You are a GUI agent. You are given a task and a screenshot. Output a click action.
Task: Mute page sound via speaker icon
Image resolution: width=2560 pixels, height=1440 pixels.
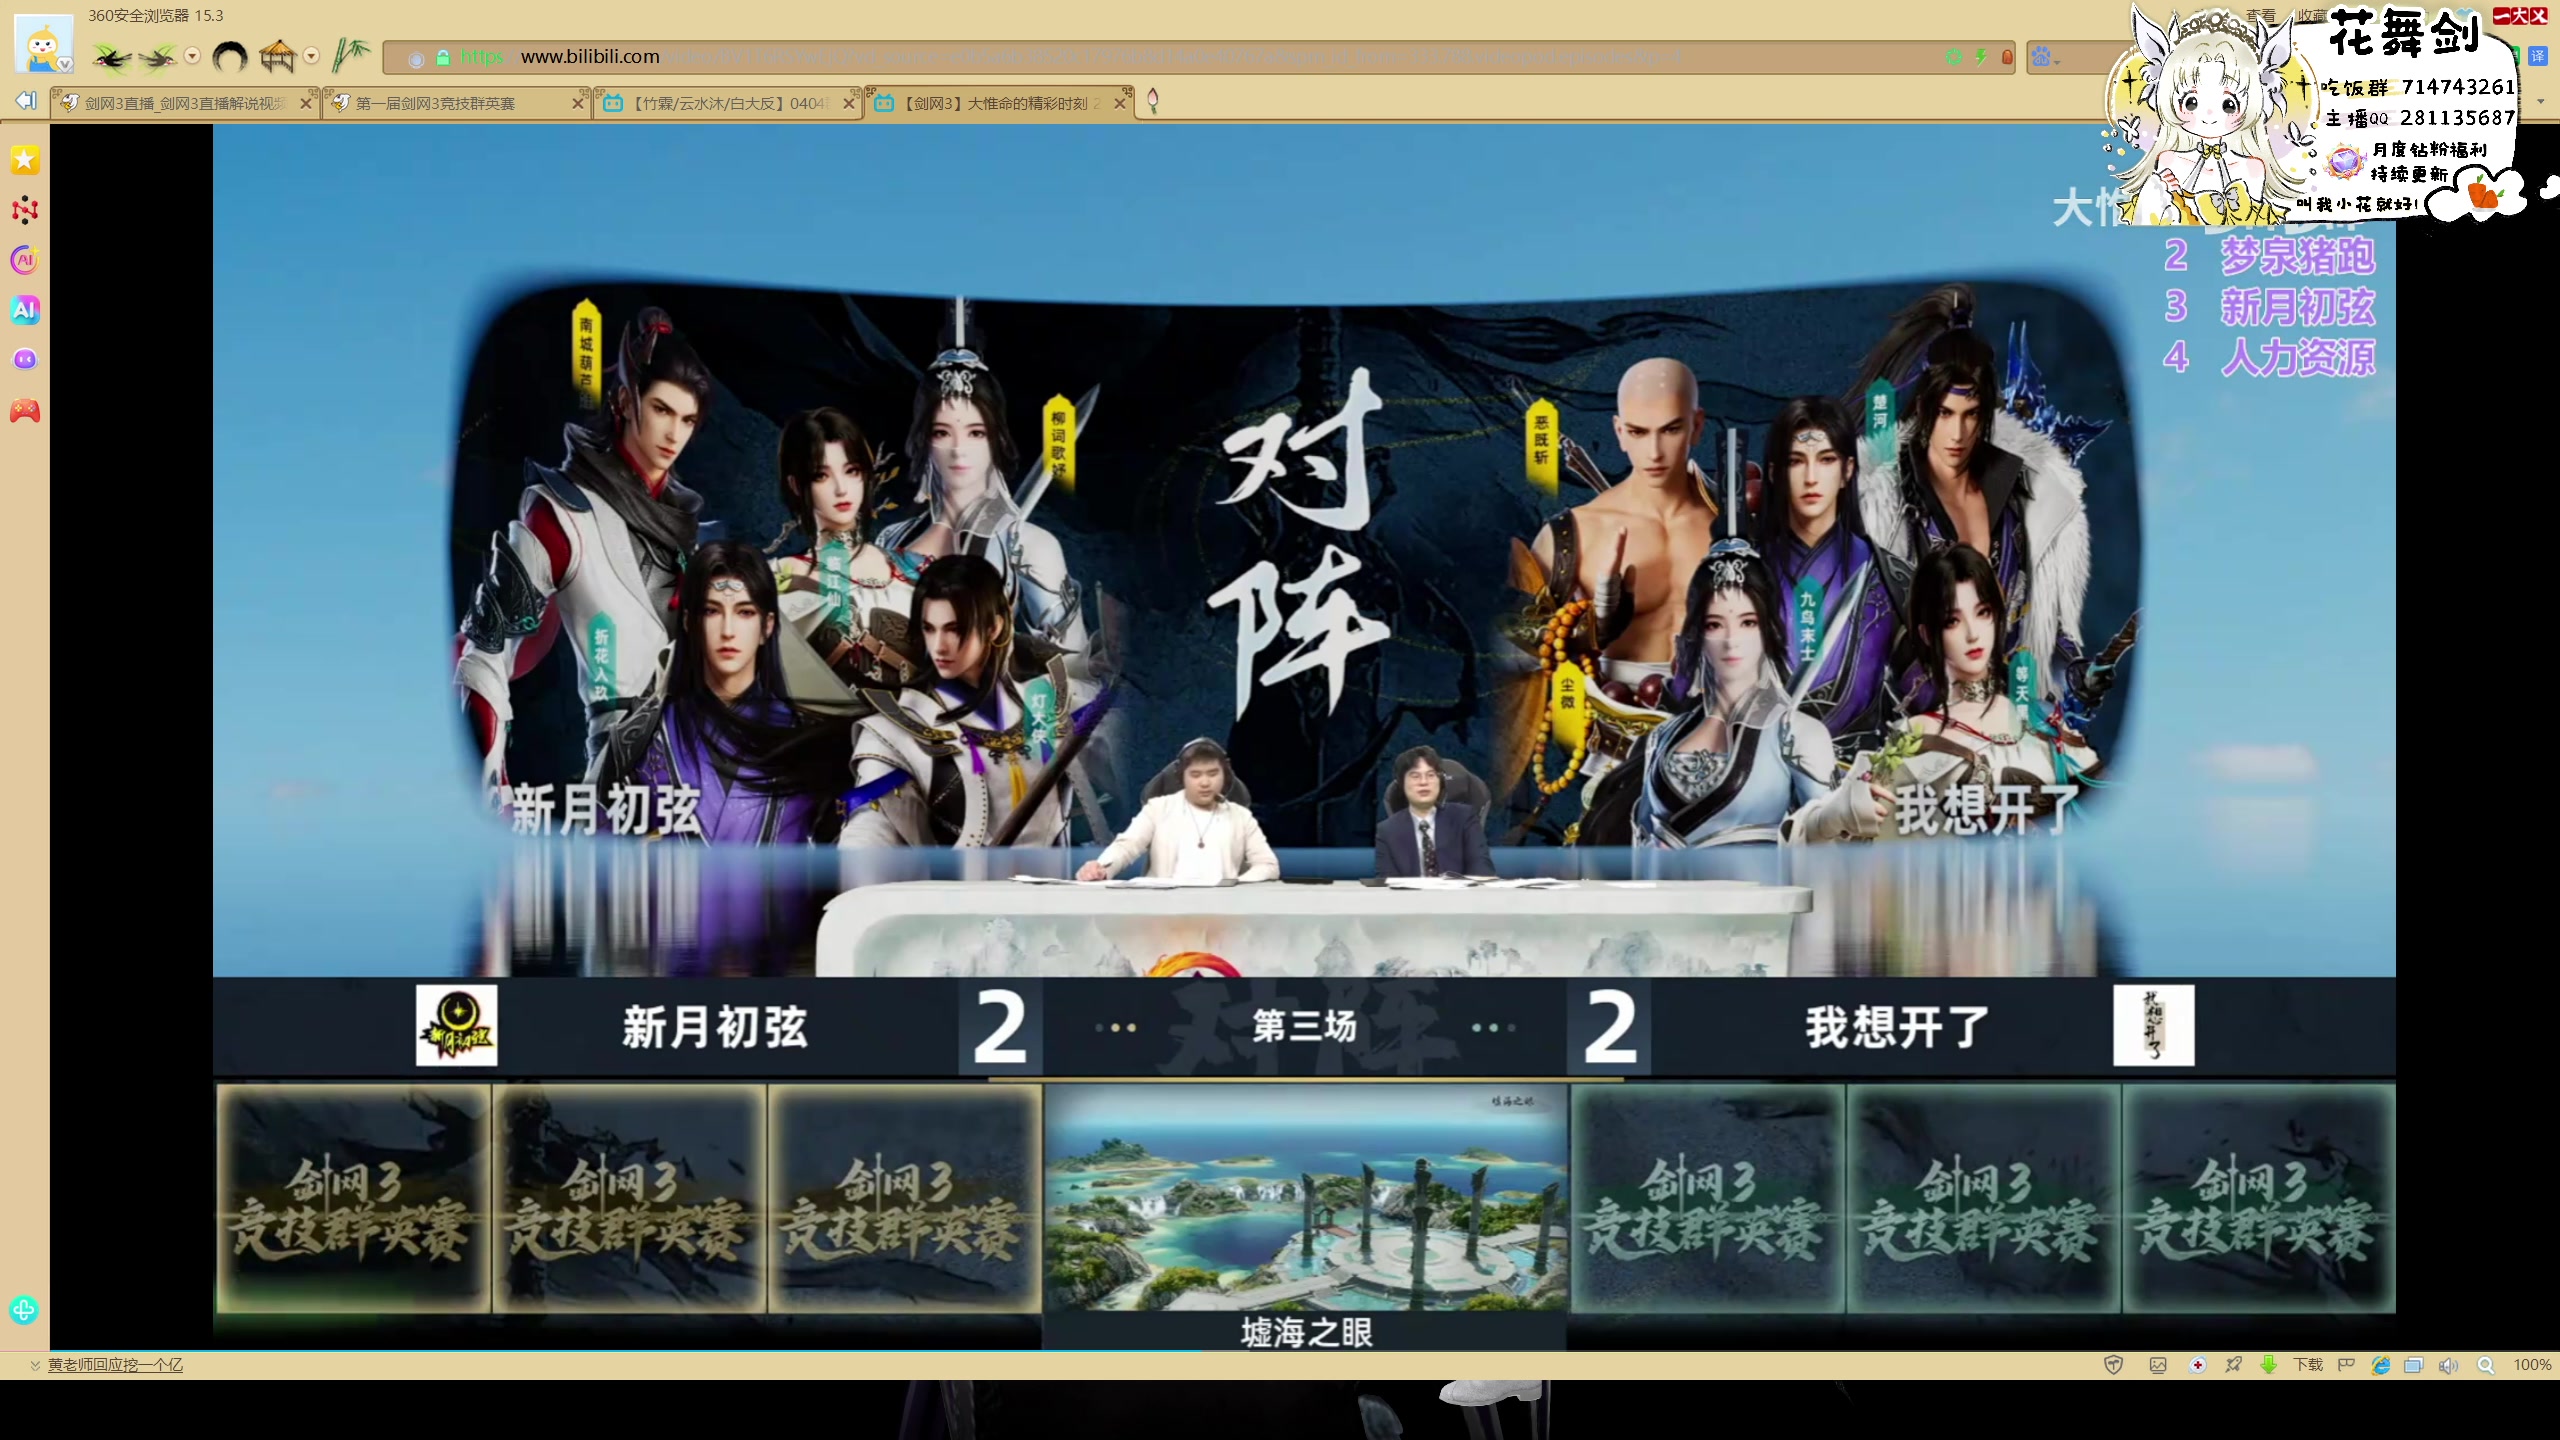point(2448,1365)
